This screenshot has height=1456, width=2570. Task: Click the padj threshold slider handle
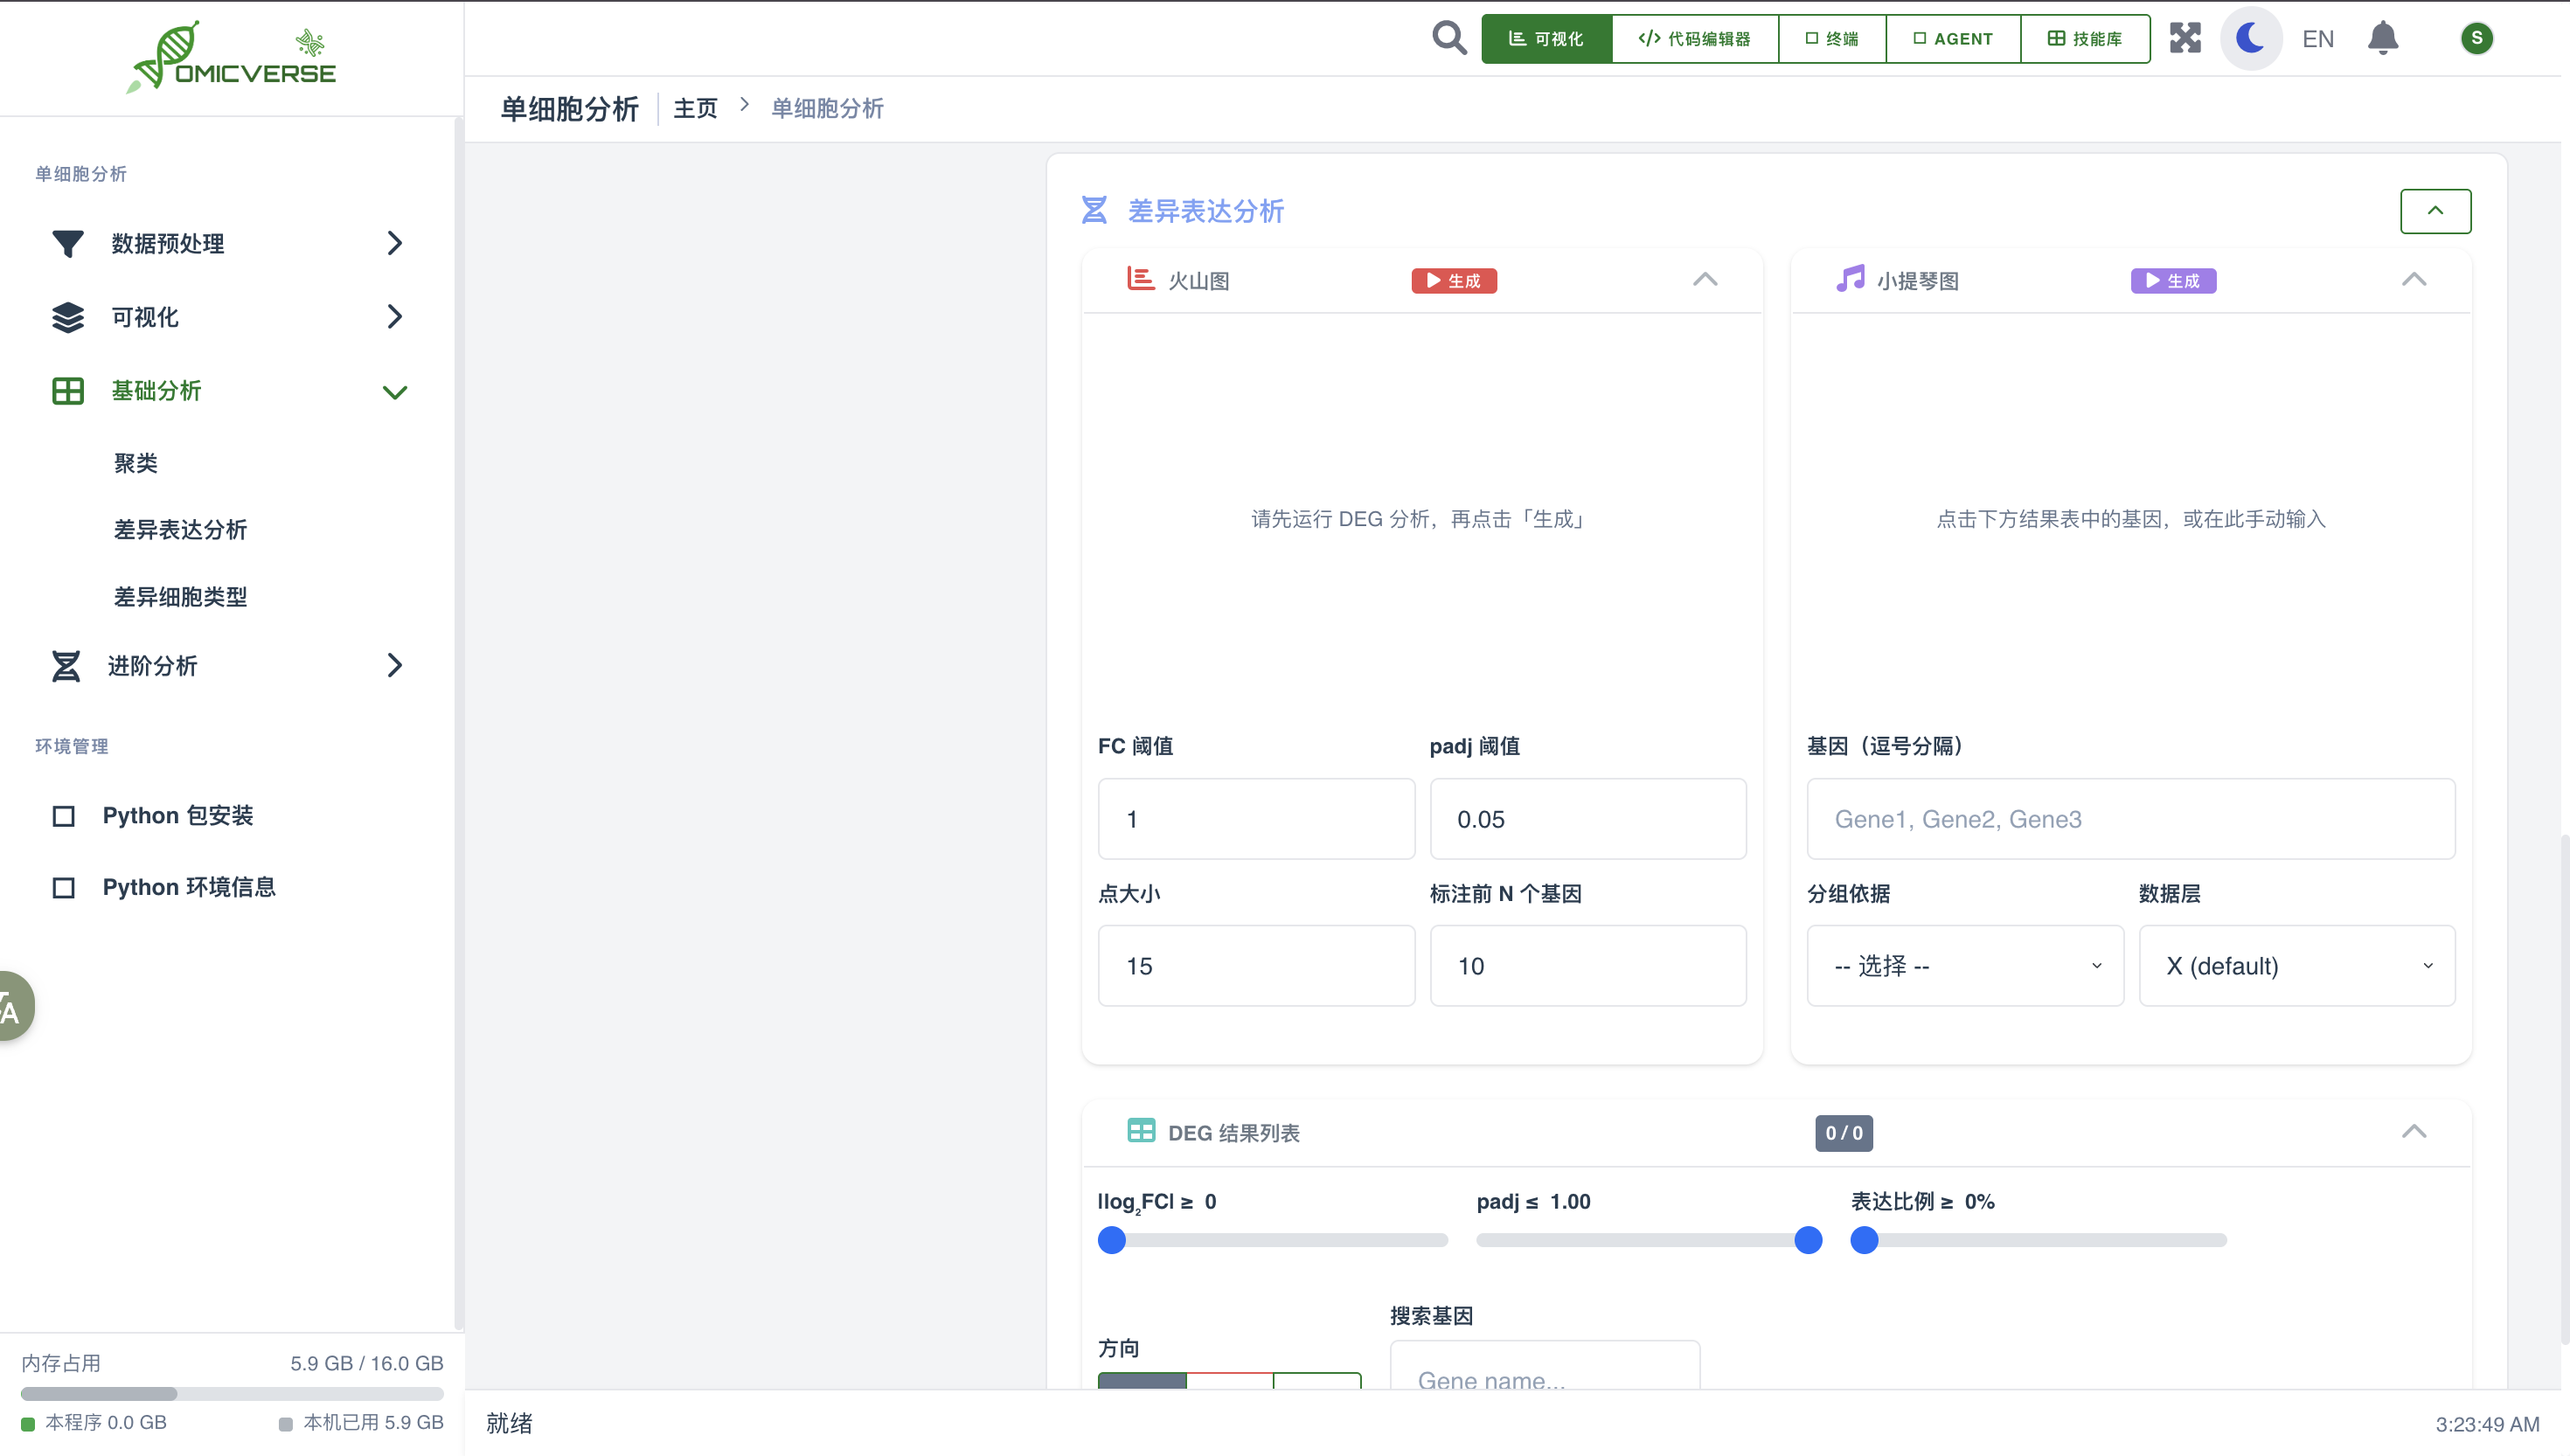tap(1807, 1240)
